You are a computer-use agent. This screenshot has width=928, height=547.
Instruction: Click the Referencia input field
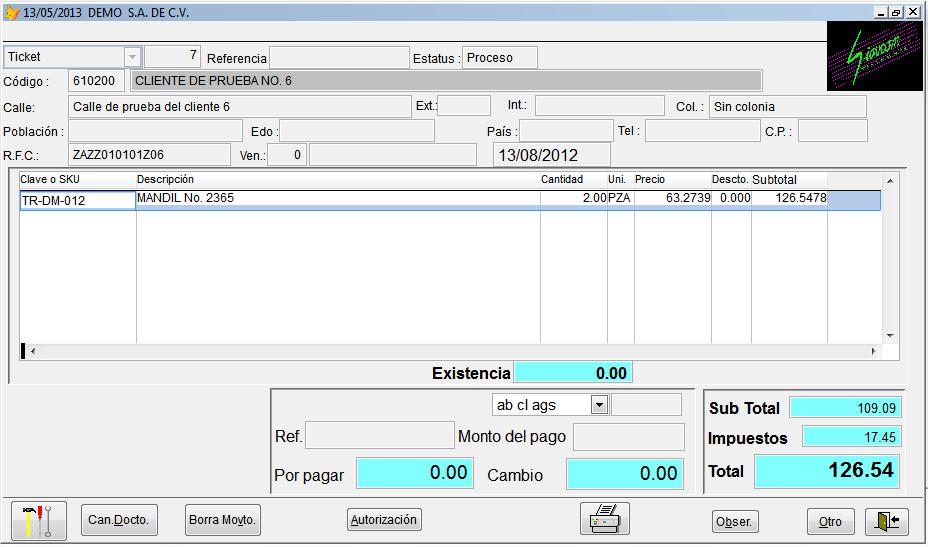tap(339, 58)
